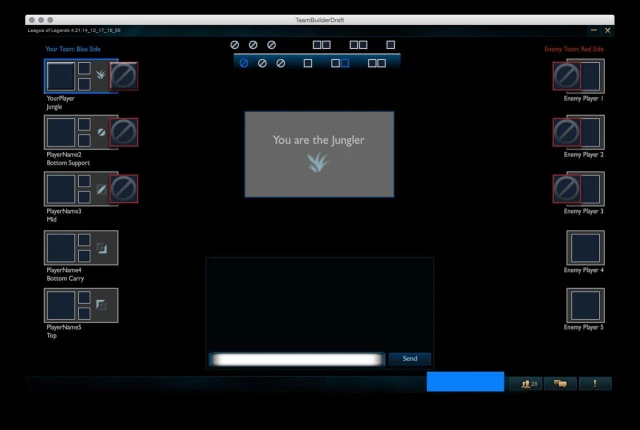The height and width of the screenshot is (430, 640).
Task: Select the highlighted blue ban indicator in the draft timeline
Action: 244,63
